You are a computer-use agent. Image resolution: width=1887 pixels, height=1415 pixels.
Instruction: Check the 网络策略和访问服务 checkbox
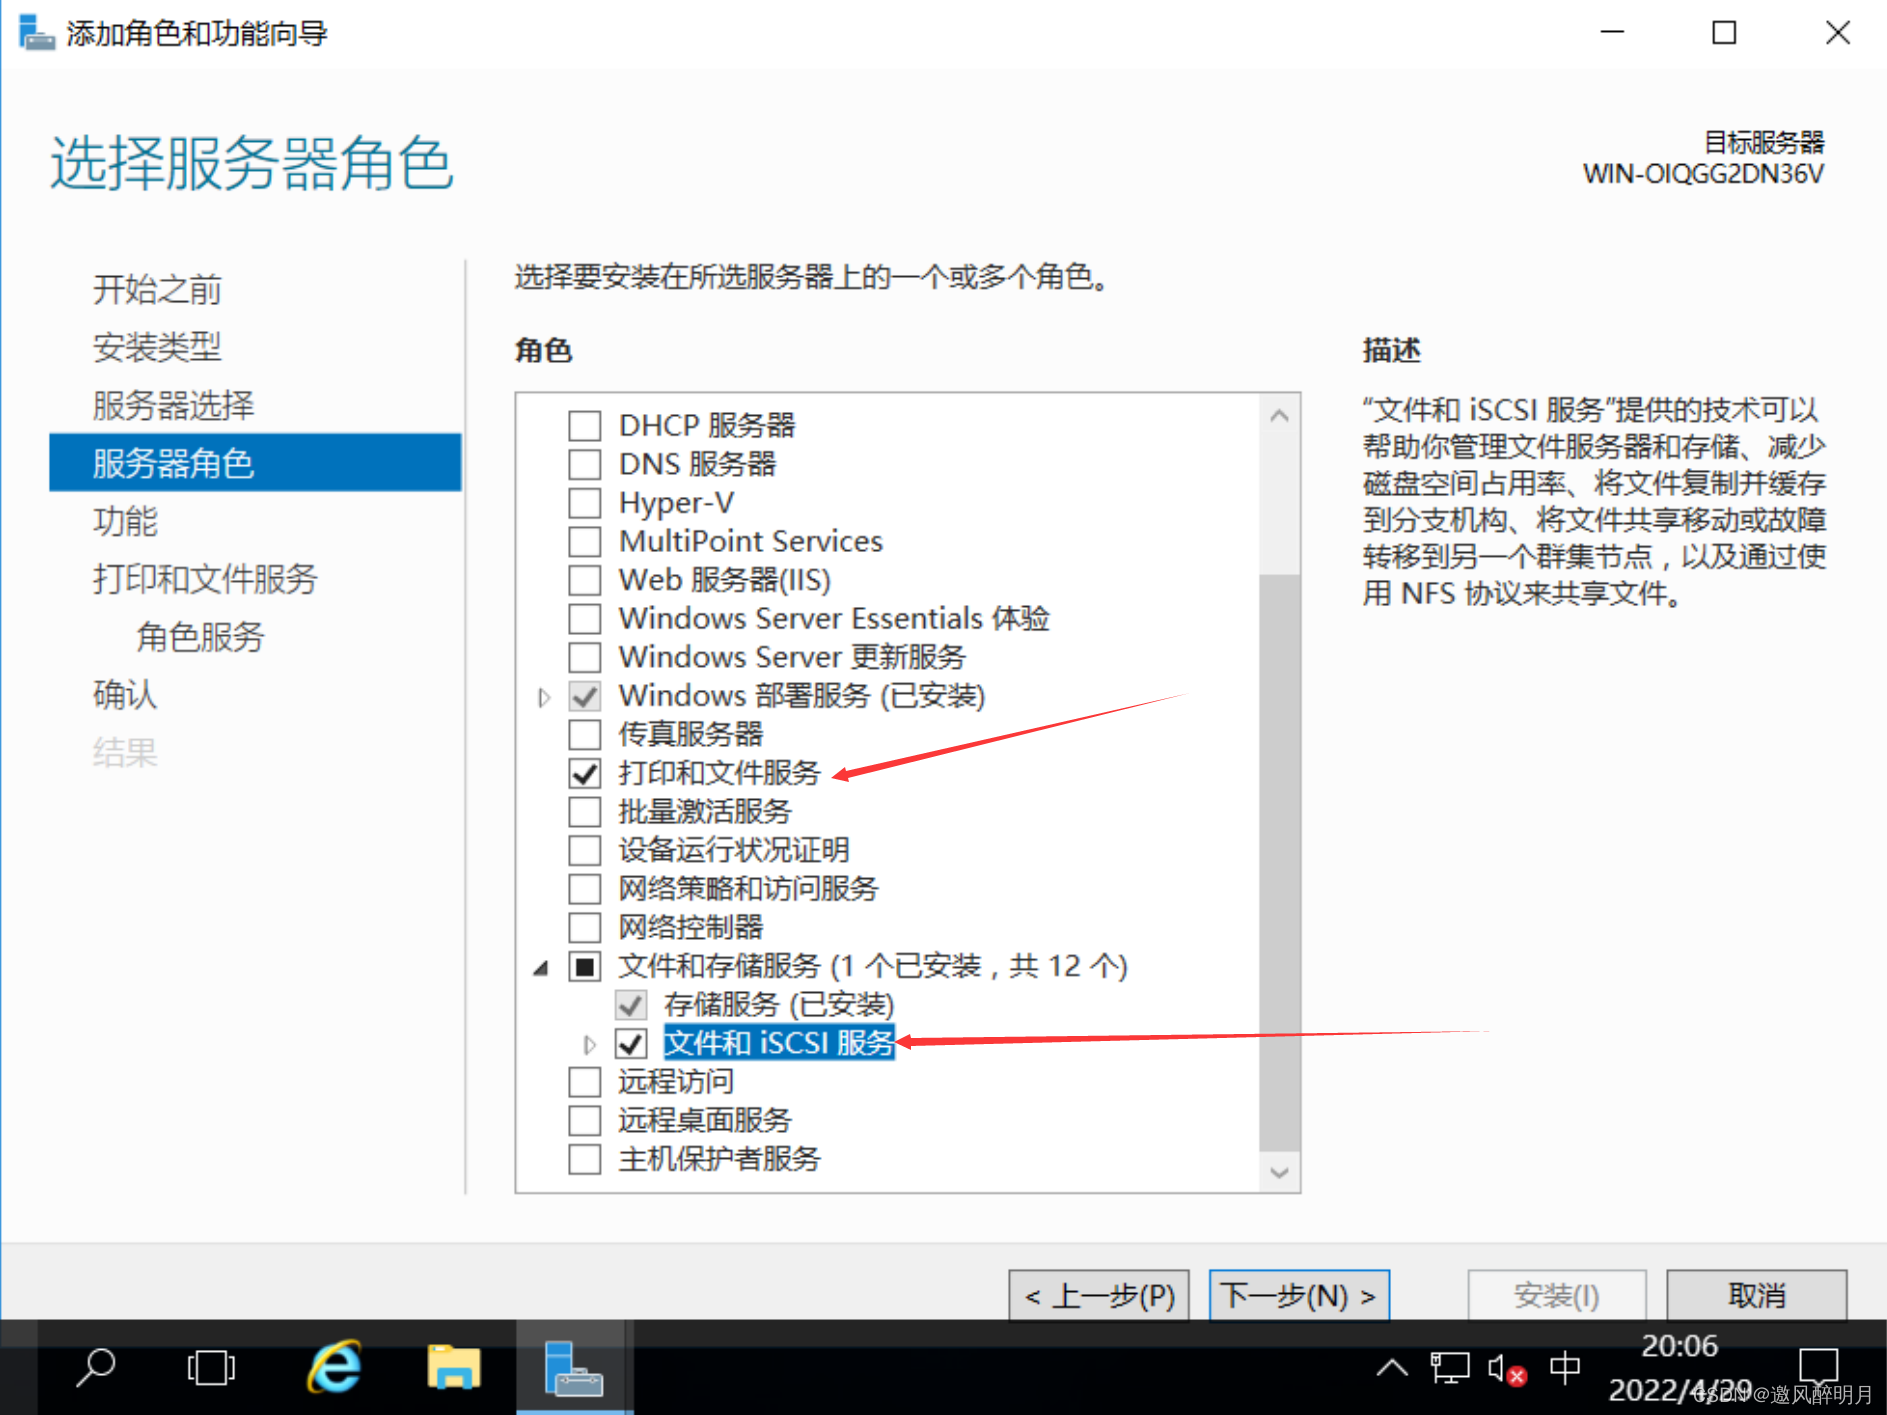585,889
